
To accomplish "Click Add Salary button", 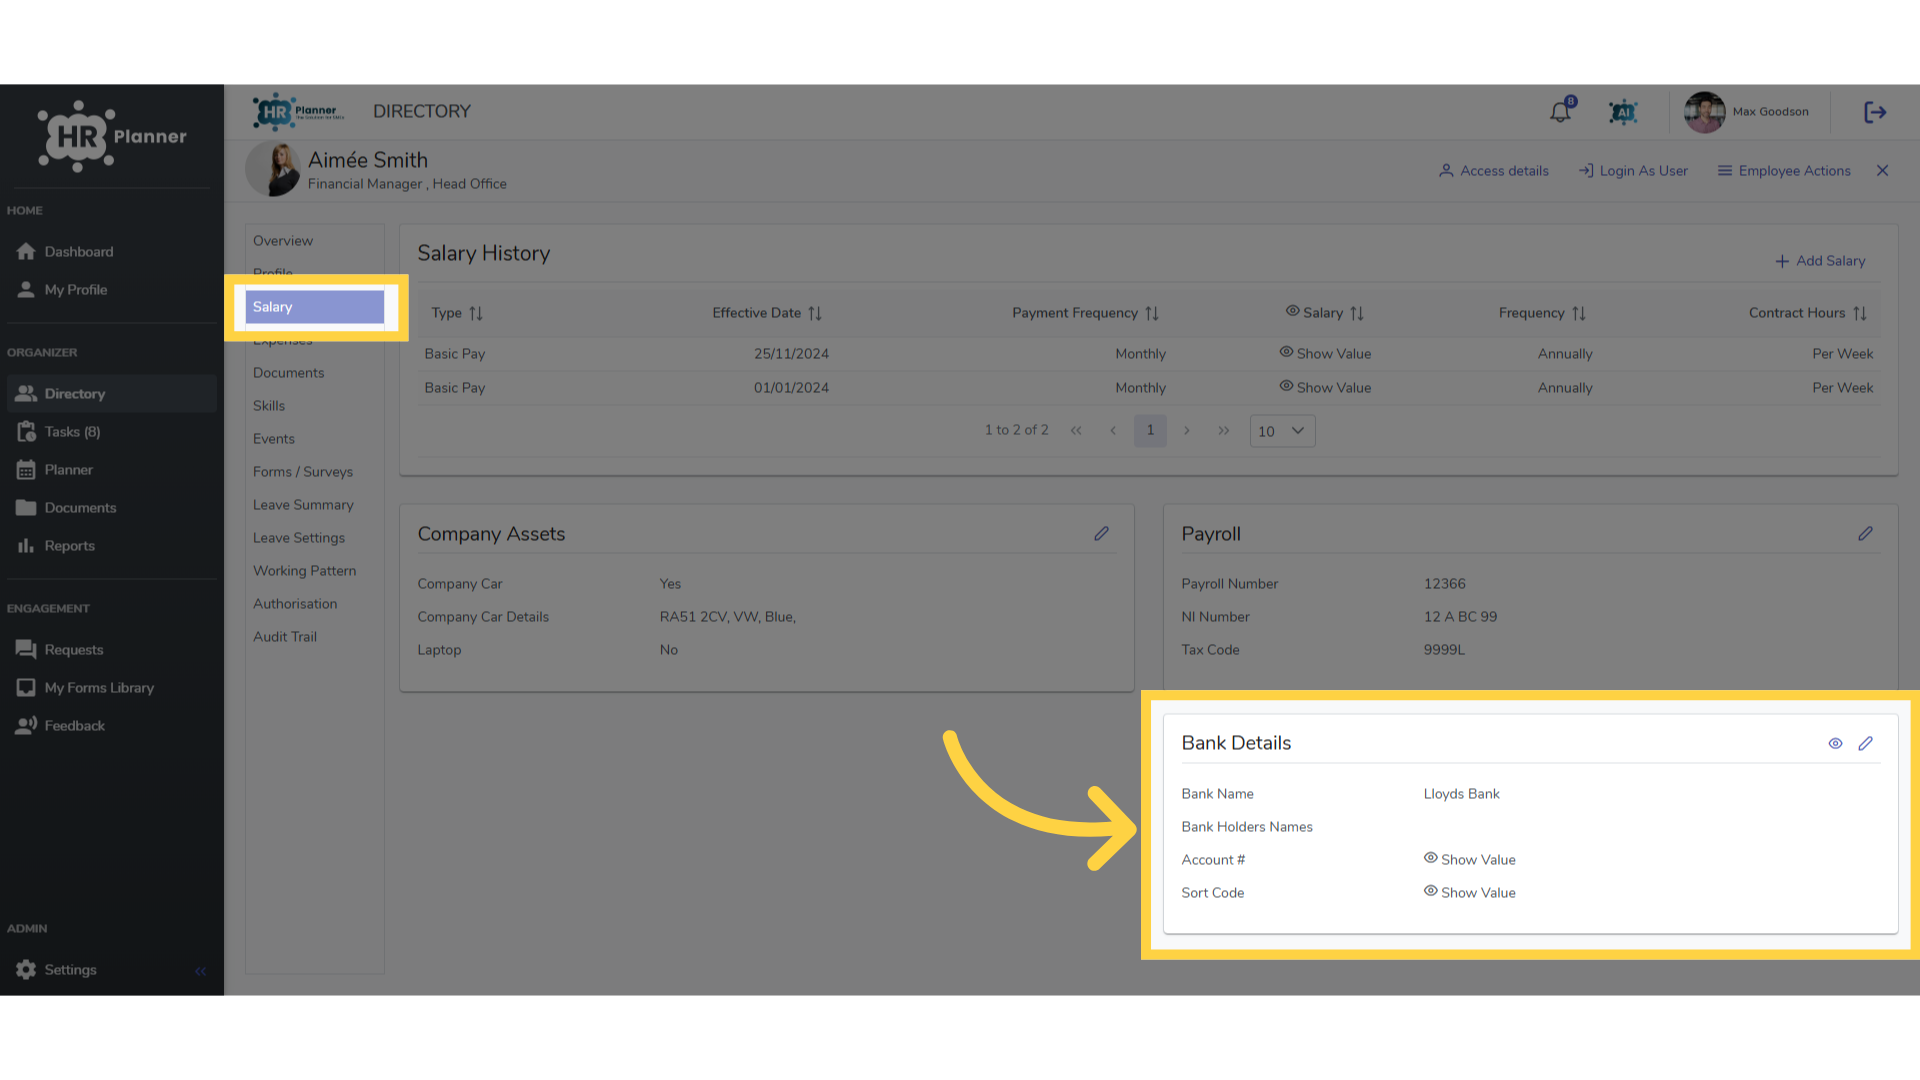I will click(1820, 261).
